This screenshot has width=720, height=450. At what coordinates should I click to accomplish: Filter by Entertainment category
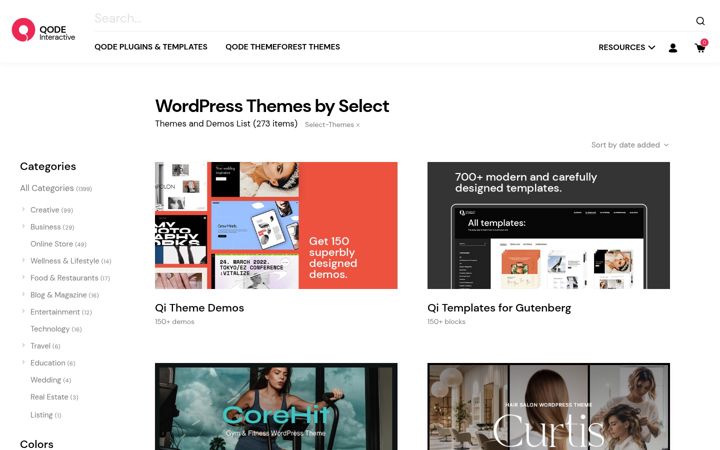(x=61, y=312)
